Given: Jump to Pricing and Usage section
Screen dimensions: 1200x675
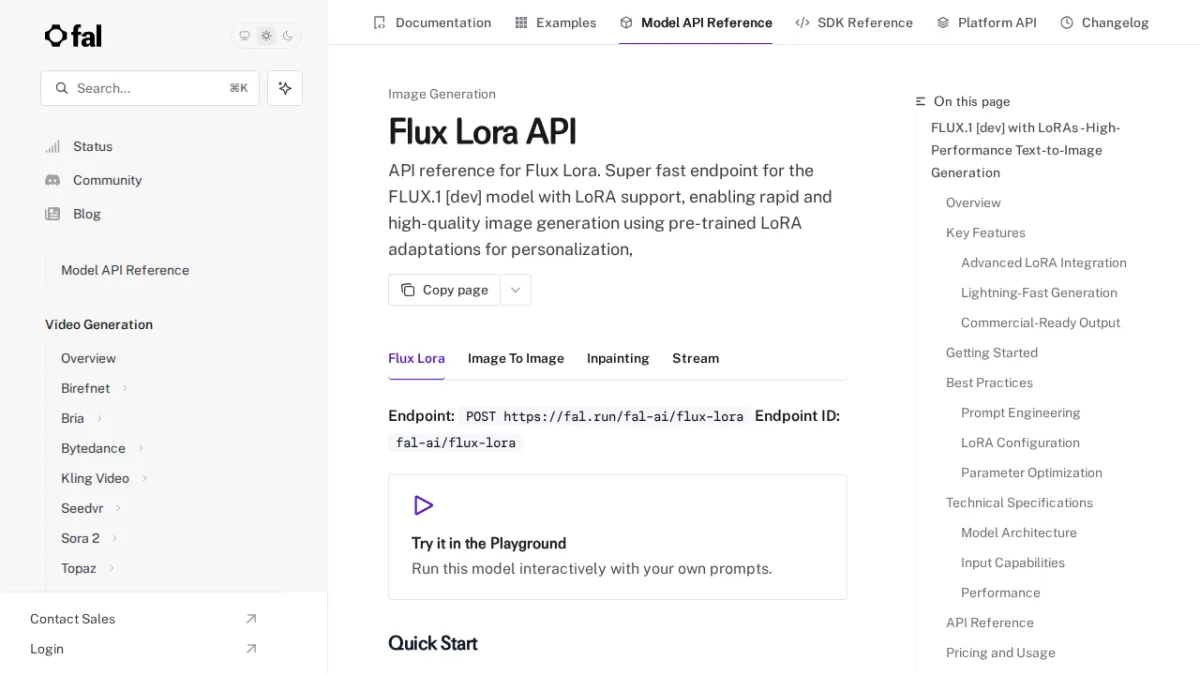Looking at the screenshot, I should click(x=1001, y=652).
